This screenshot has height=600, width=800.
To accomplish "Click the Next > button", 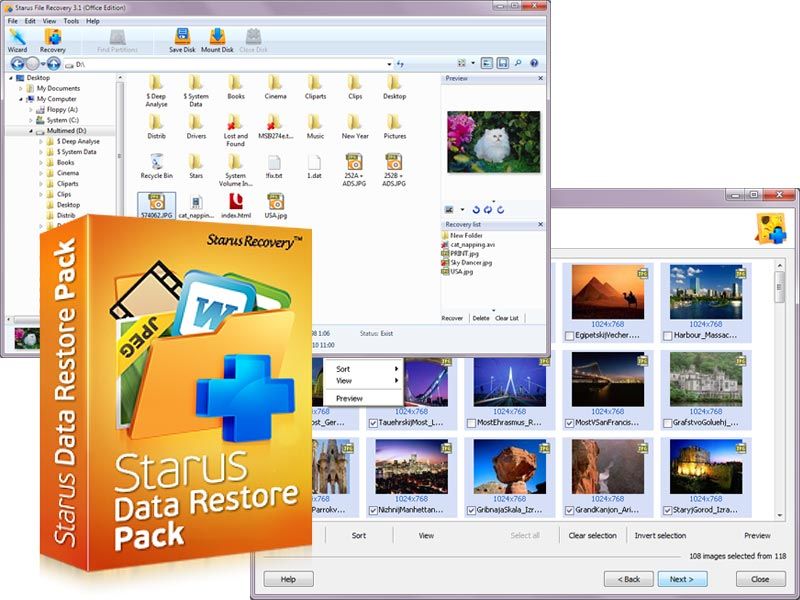I will [682, 579].
